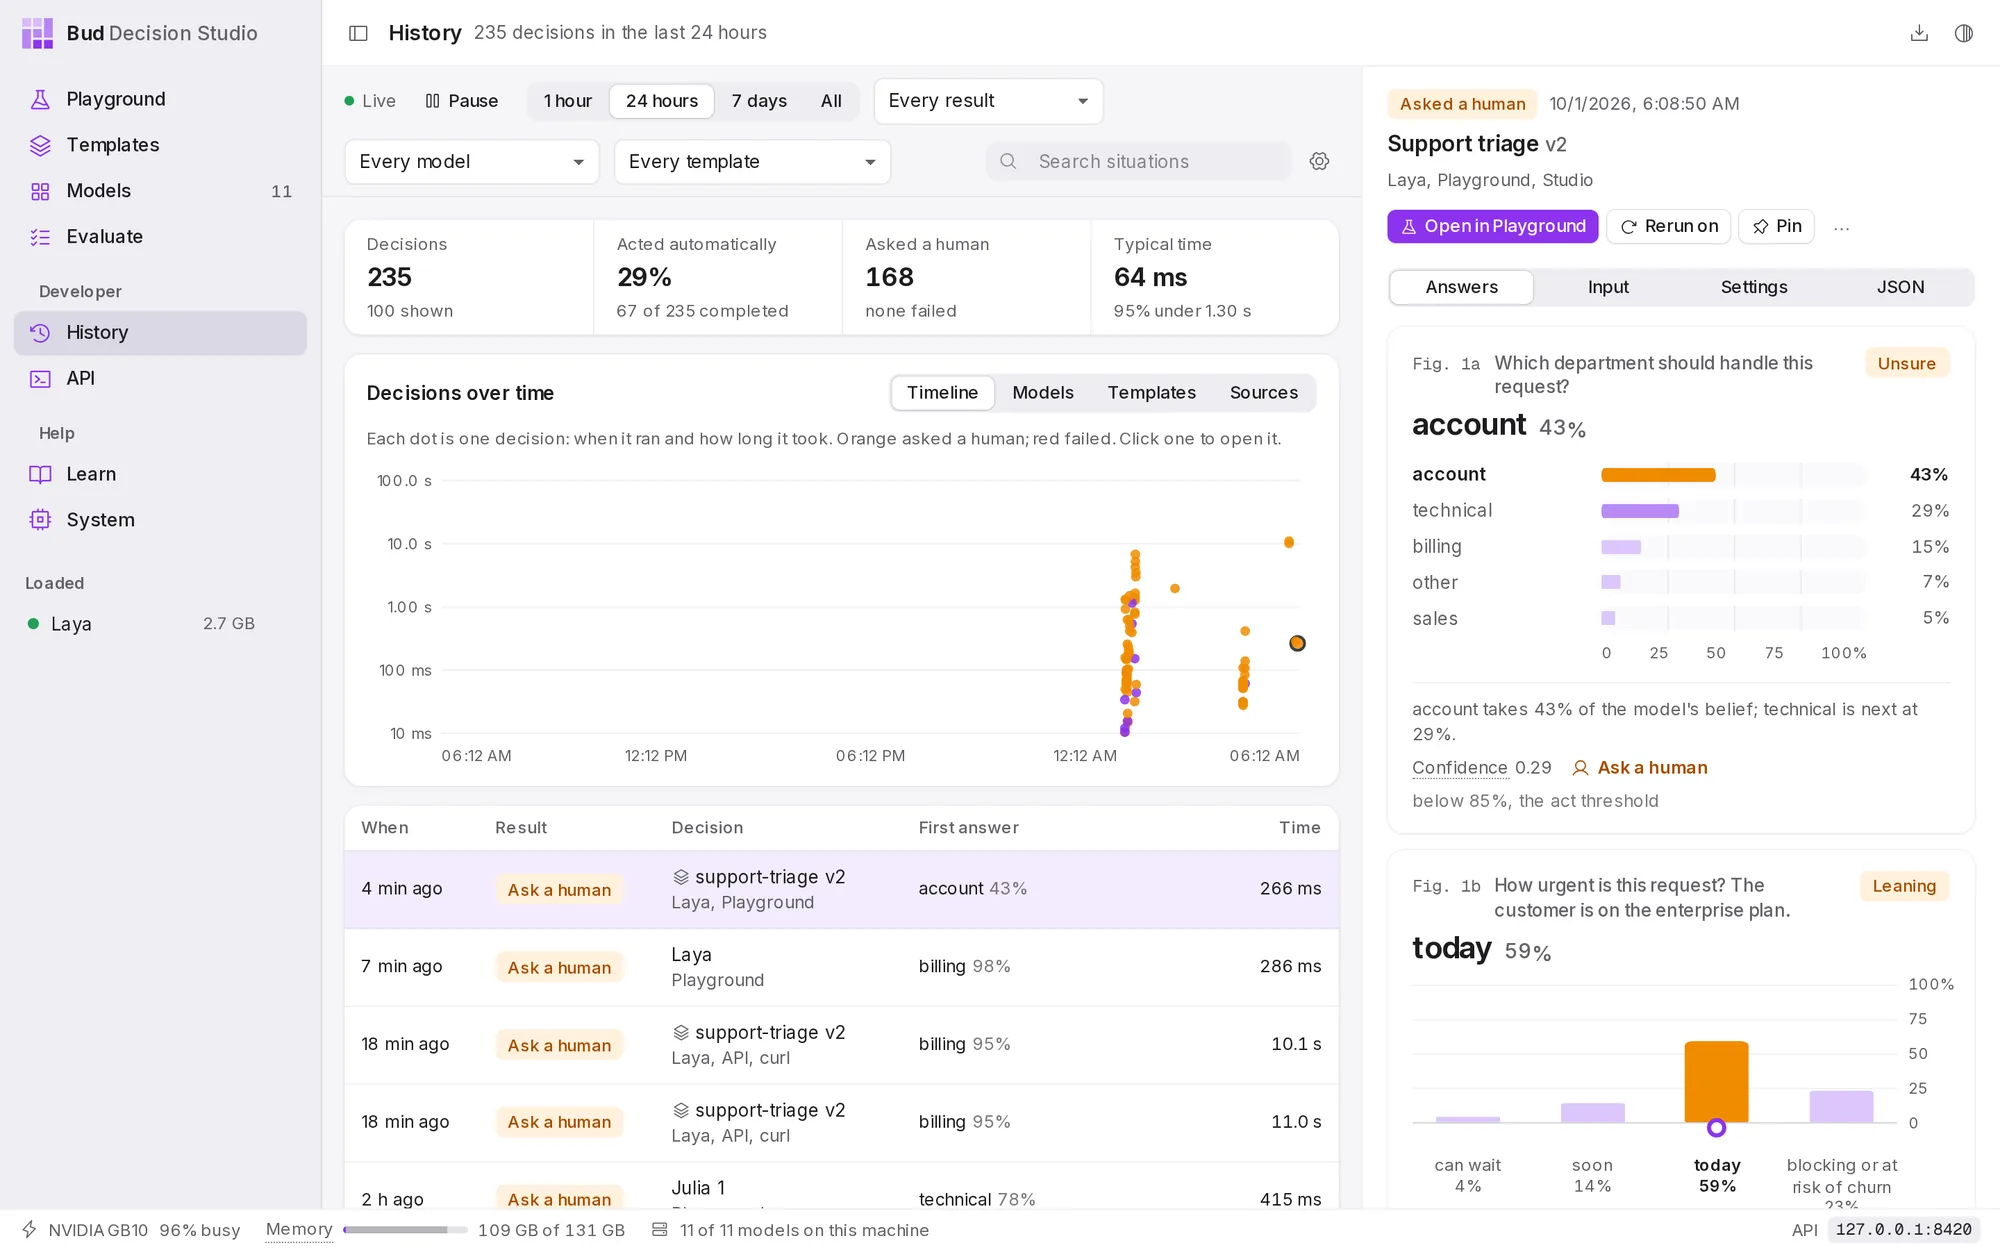Viewport: 2000px width, 1250px height.
Task: Collapse the sidebar panel toggle
Action: click(x=358, y=33)
